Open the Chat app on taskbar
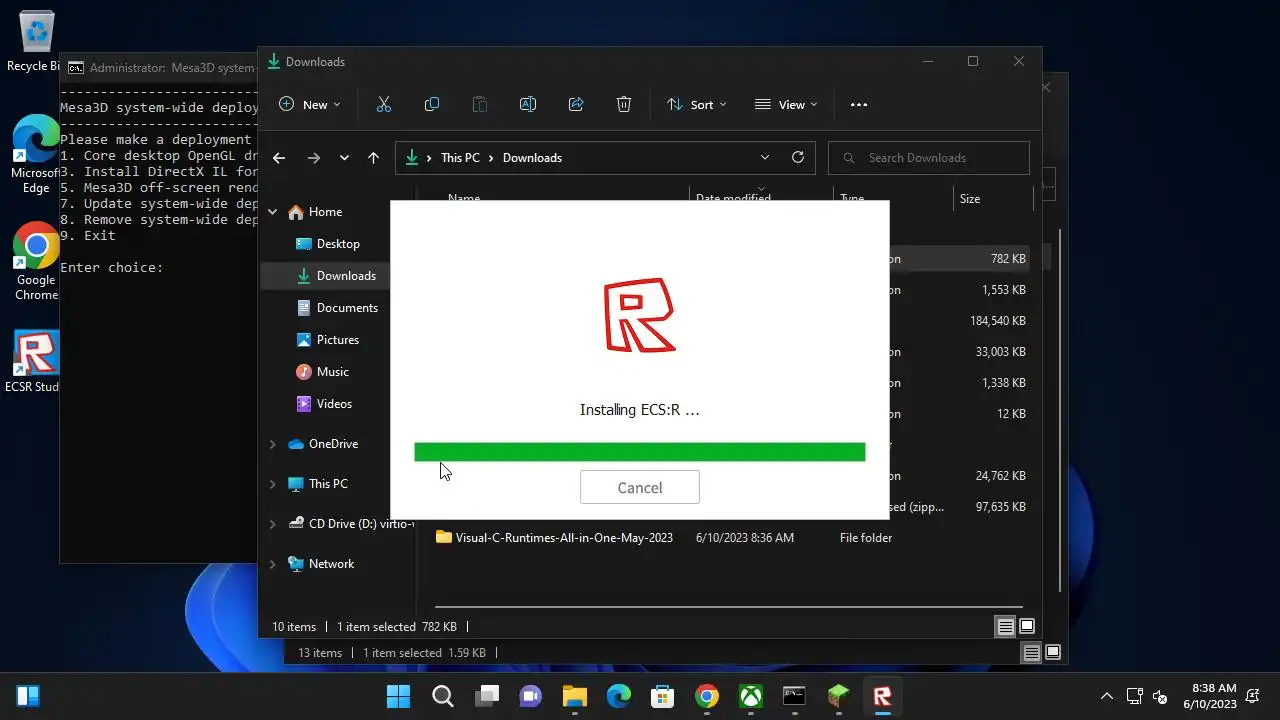 pyautogui.click(x=530, y=696)
